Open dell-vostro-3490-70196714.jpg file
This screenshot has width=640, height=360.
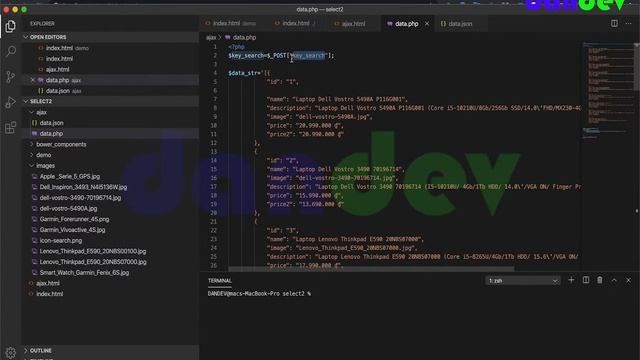coord(110,198)
